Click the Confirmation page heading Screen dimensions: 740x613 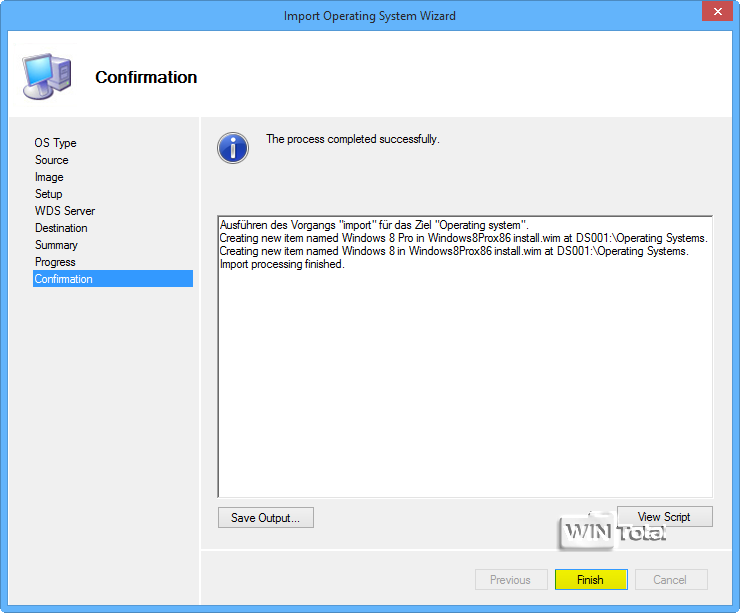[x=146, y=77]
